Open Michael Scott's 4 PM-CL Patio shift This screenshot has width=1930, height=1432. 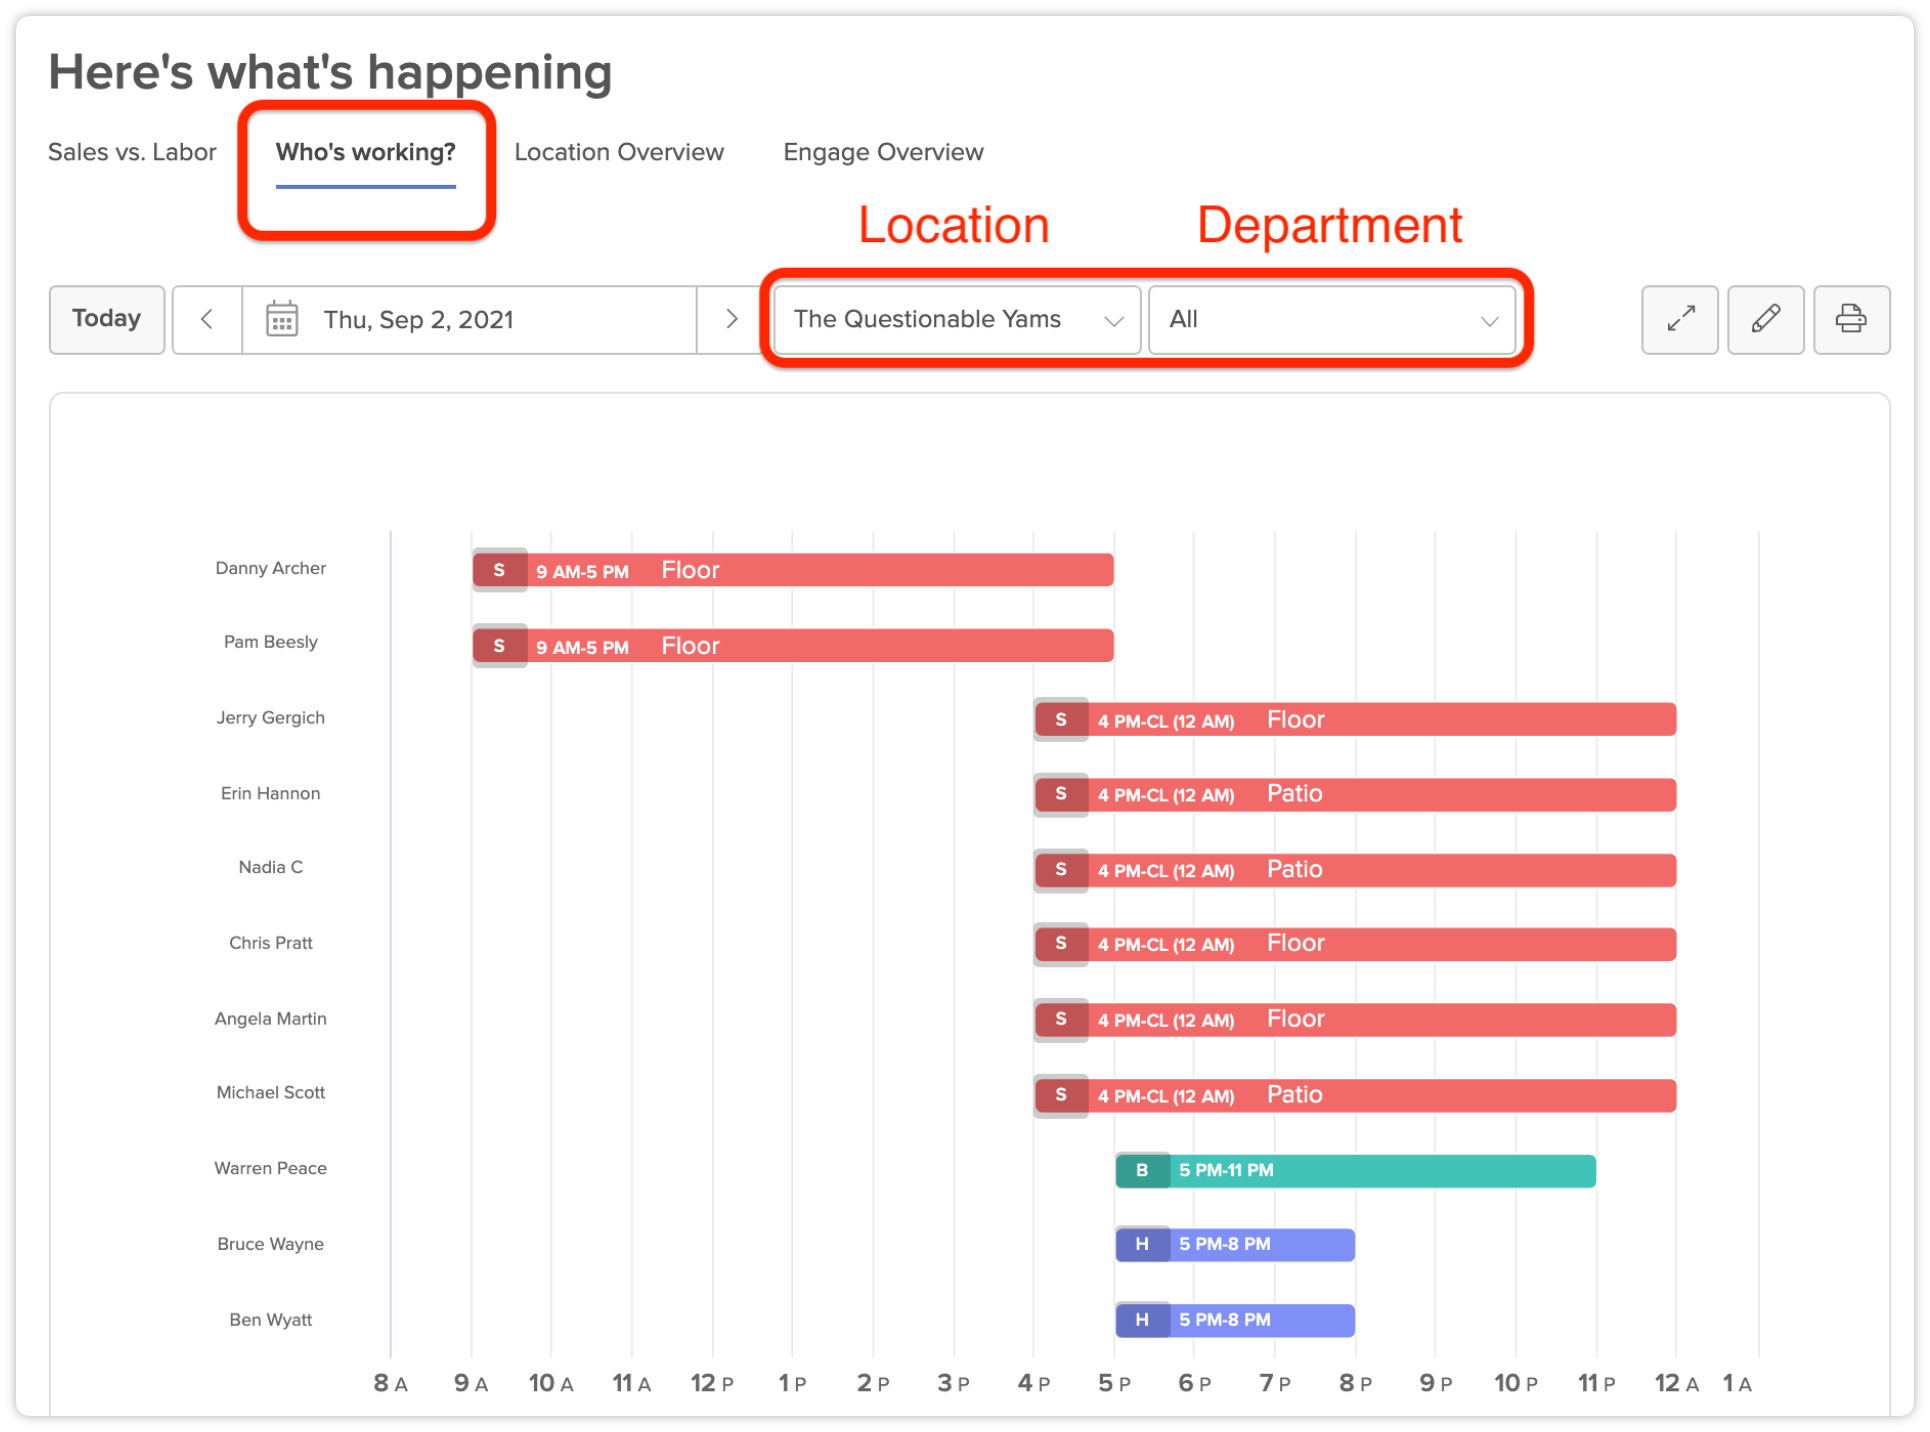1355,1096
